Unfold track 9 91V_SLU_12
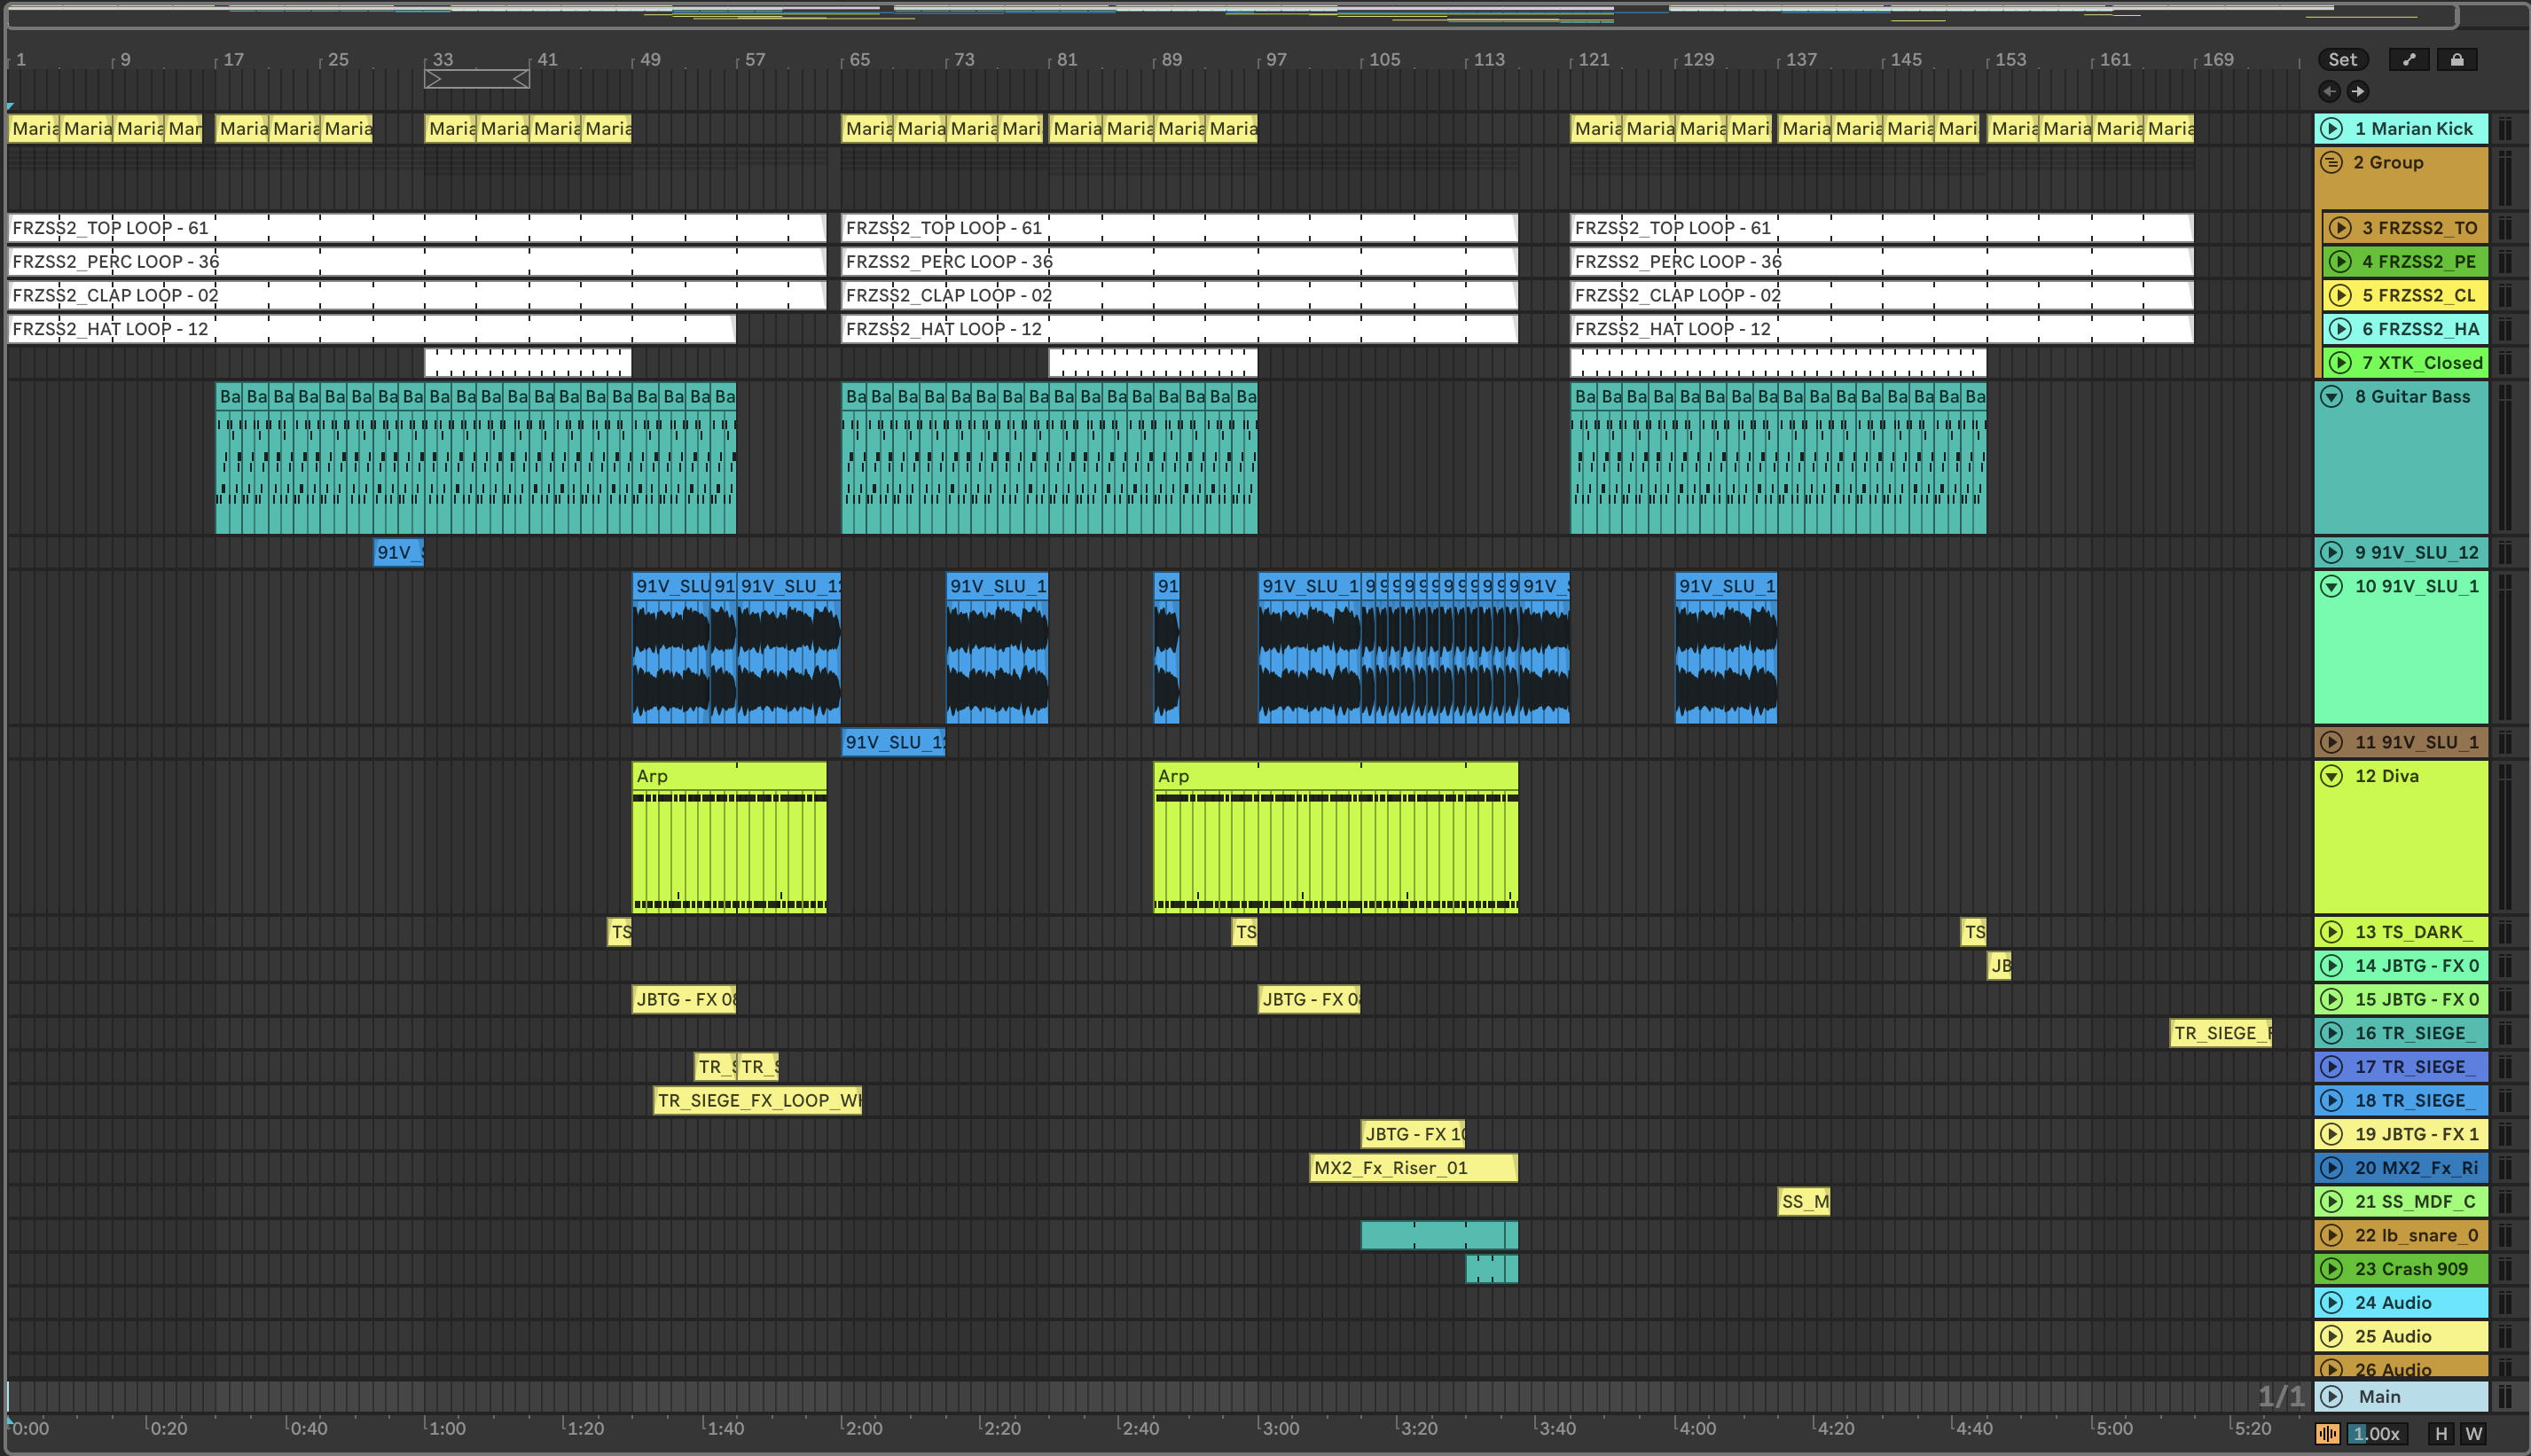Image resolution: width=2531 pixels, height=1456 pixels. [x=2331, y=552]
